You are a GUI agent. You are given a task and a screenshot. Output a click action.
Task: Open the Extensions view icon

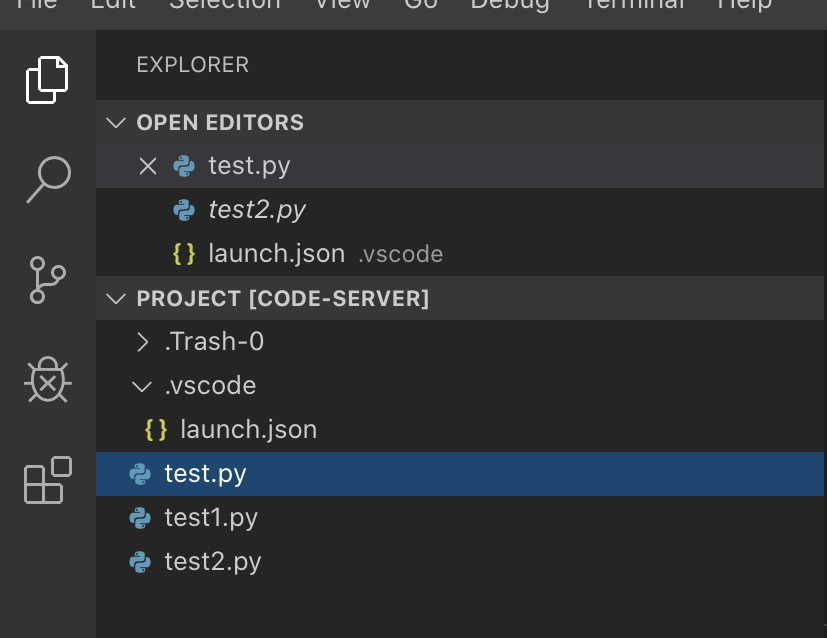[x=47, y=480]
